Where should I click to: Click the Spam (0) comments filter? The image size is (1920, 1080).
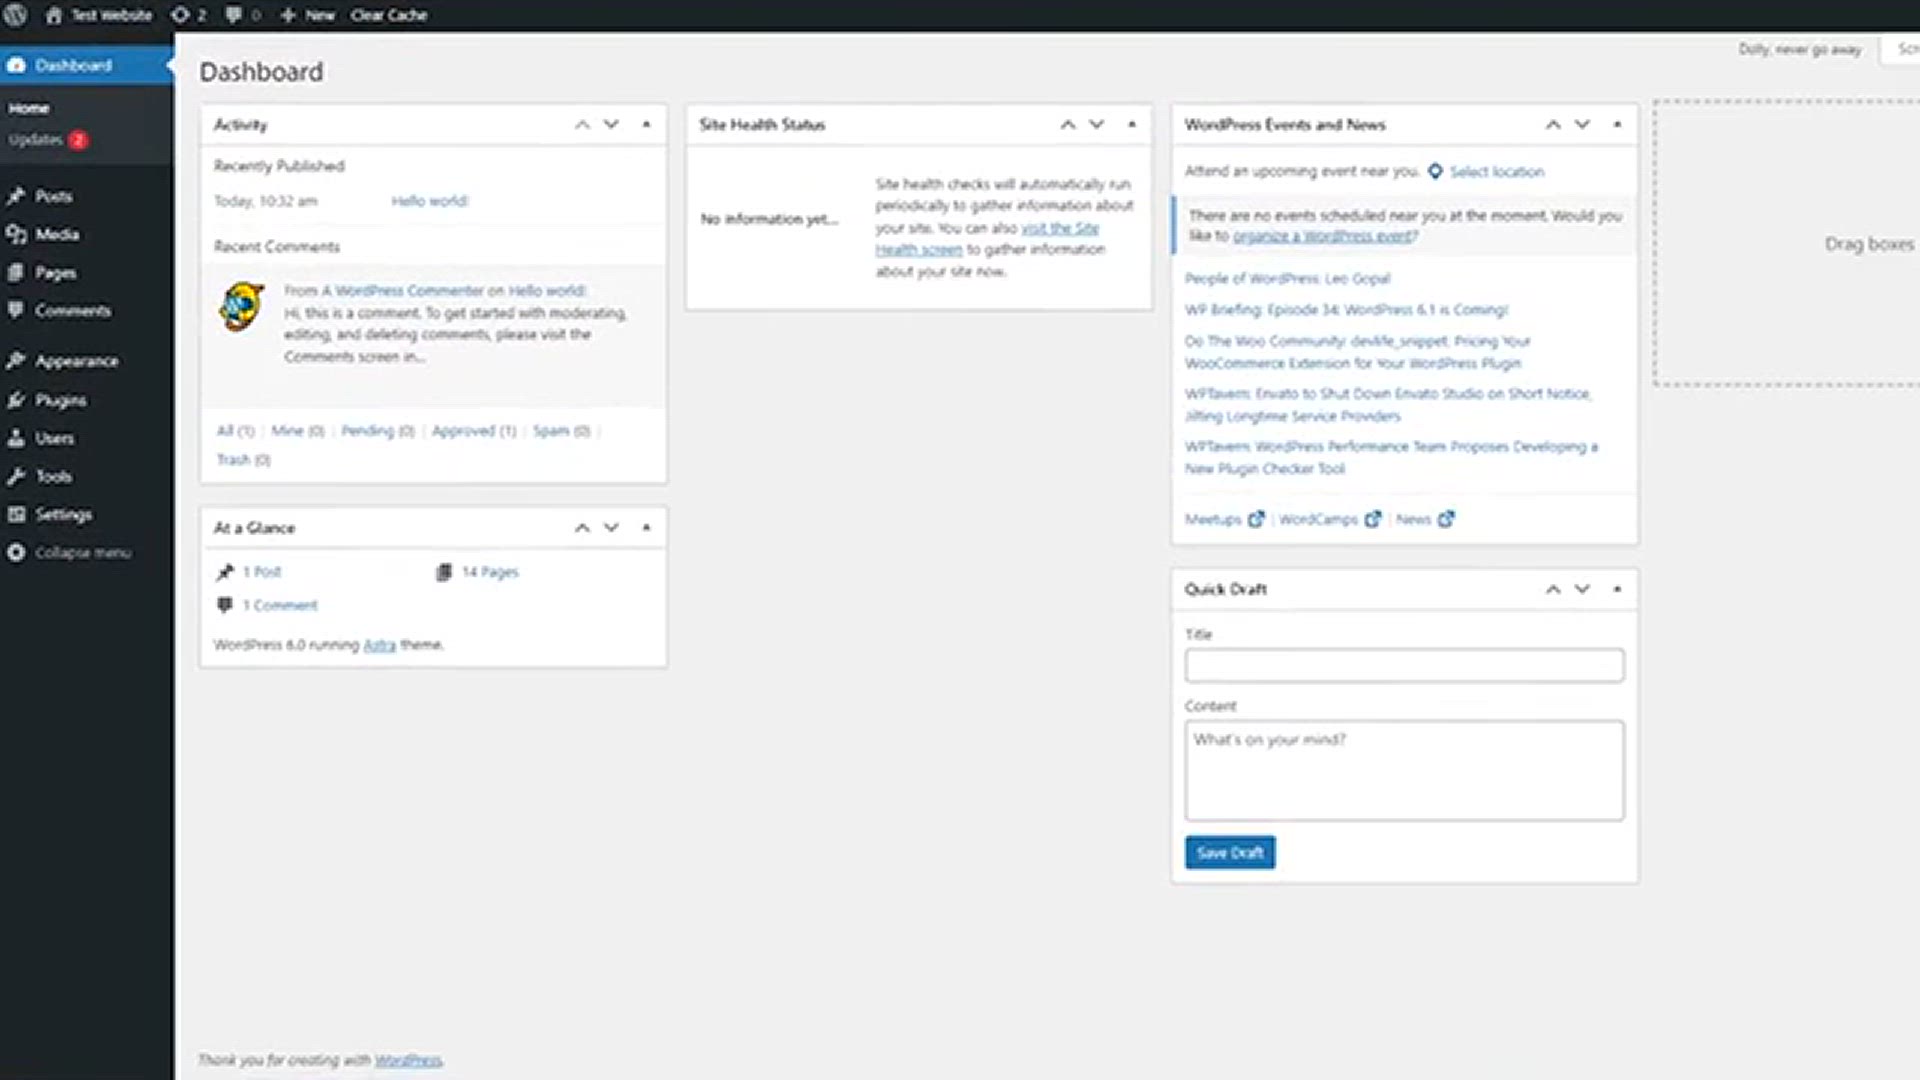pyautogui.click(x=562, y=431)
